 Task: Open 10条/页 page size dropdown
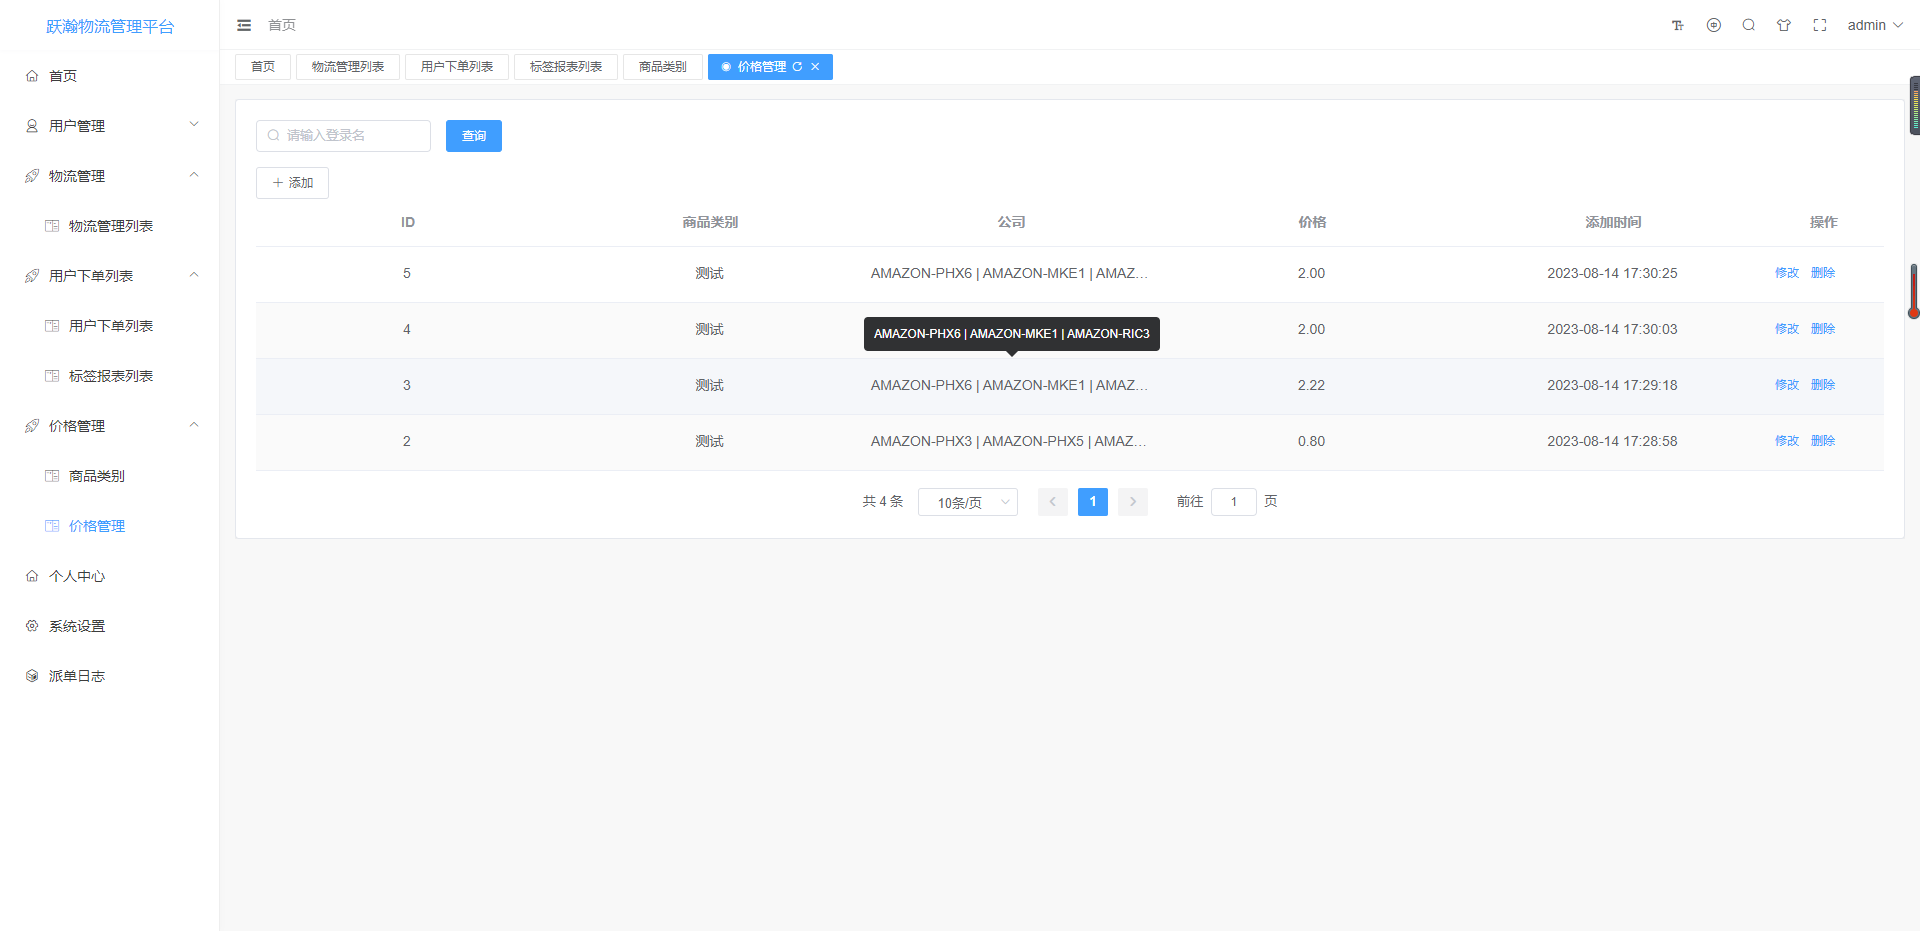coord(968,502)
